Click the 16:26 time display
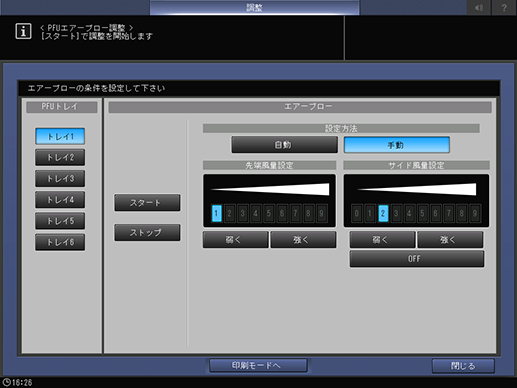 point(22,382)
